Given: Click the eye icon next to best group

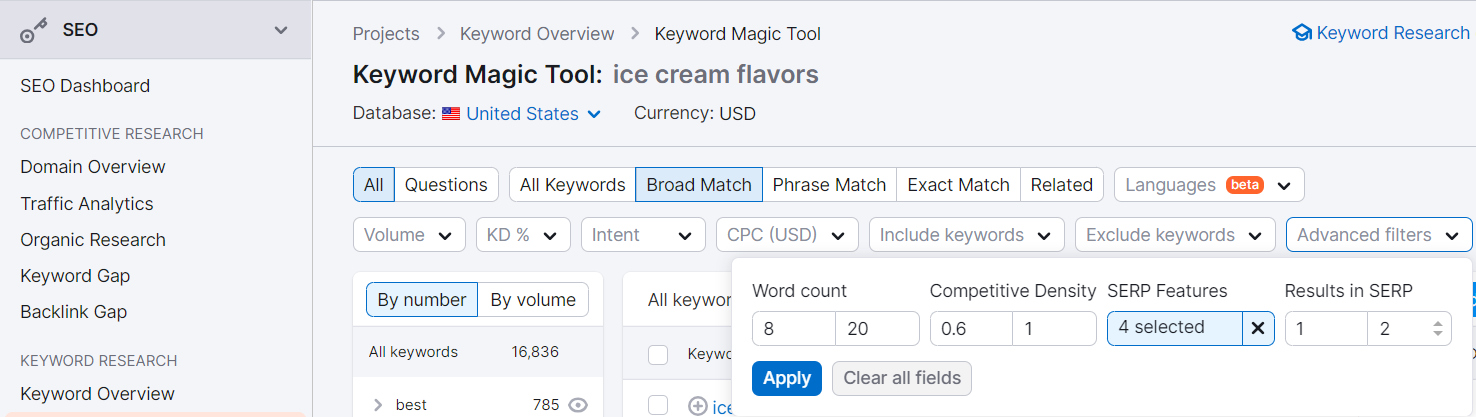Looking at the screenshot, I should [577, 405].
